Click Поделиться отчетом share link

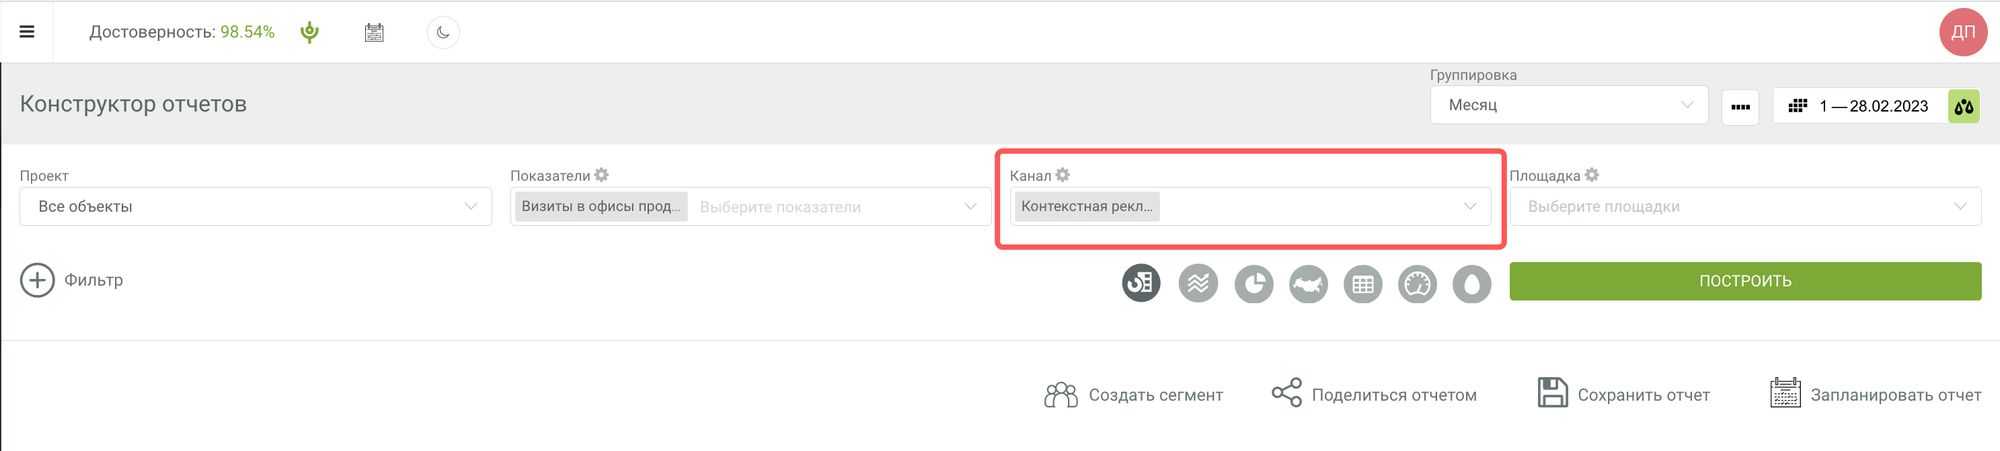[x=1374, y=394]
